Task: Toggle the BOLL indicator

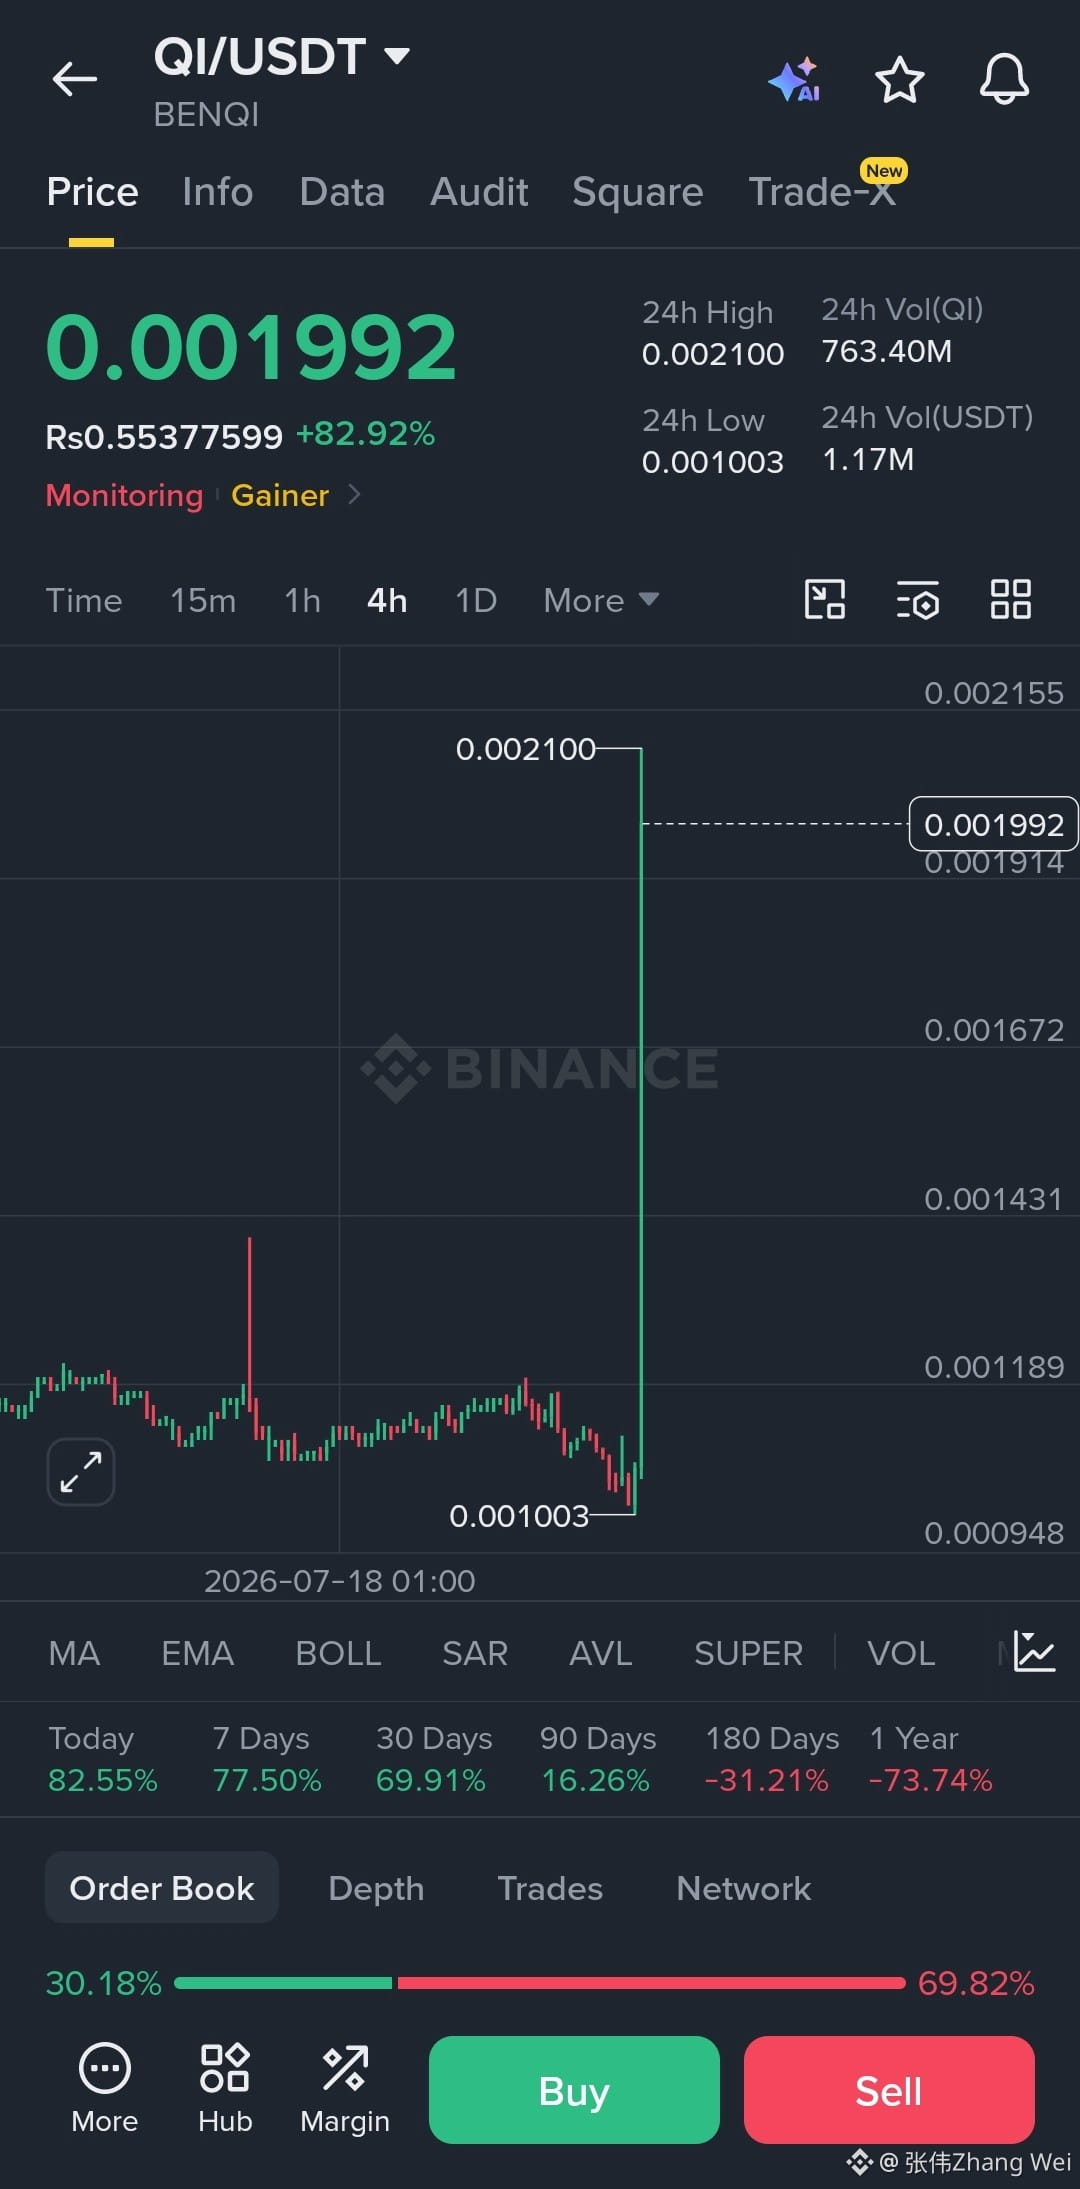Action: click(x=338, y=1653)
